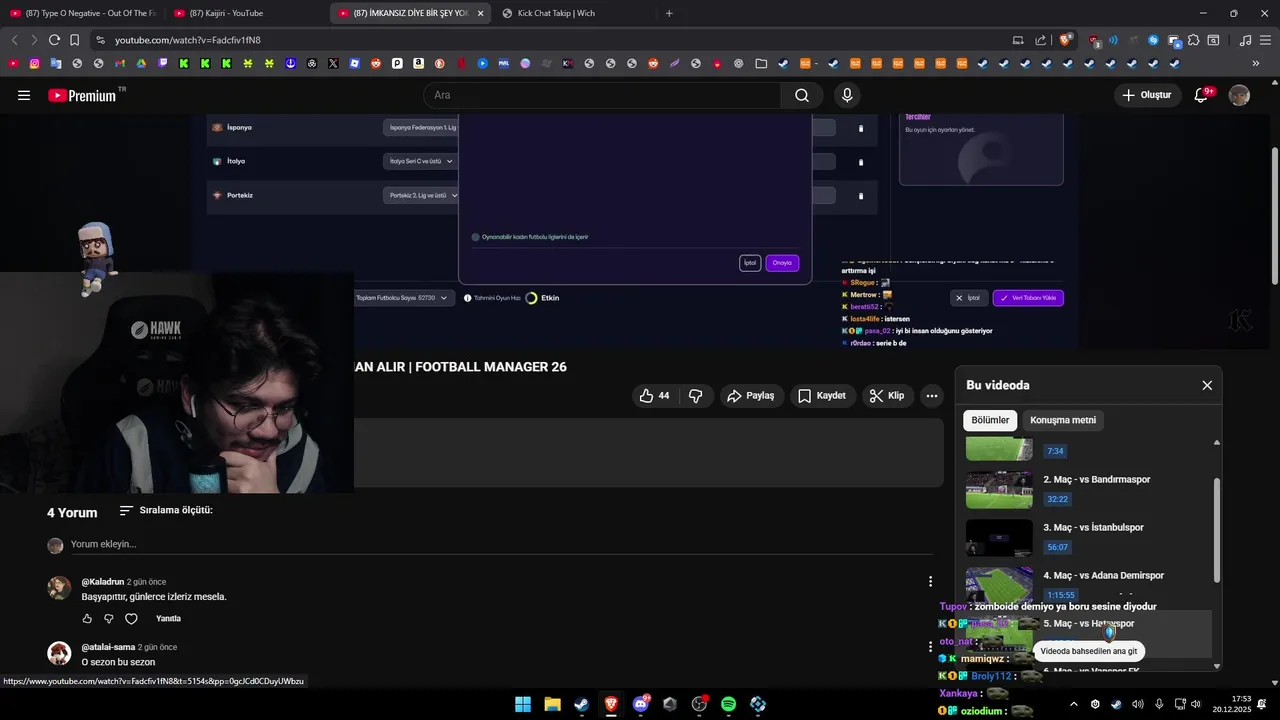Open YouTube notifications bell
This screenshot has height=720, width=1280.
point(1203,95)
